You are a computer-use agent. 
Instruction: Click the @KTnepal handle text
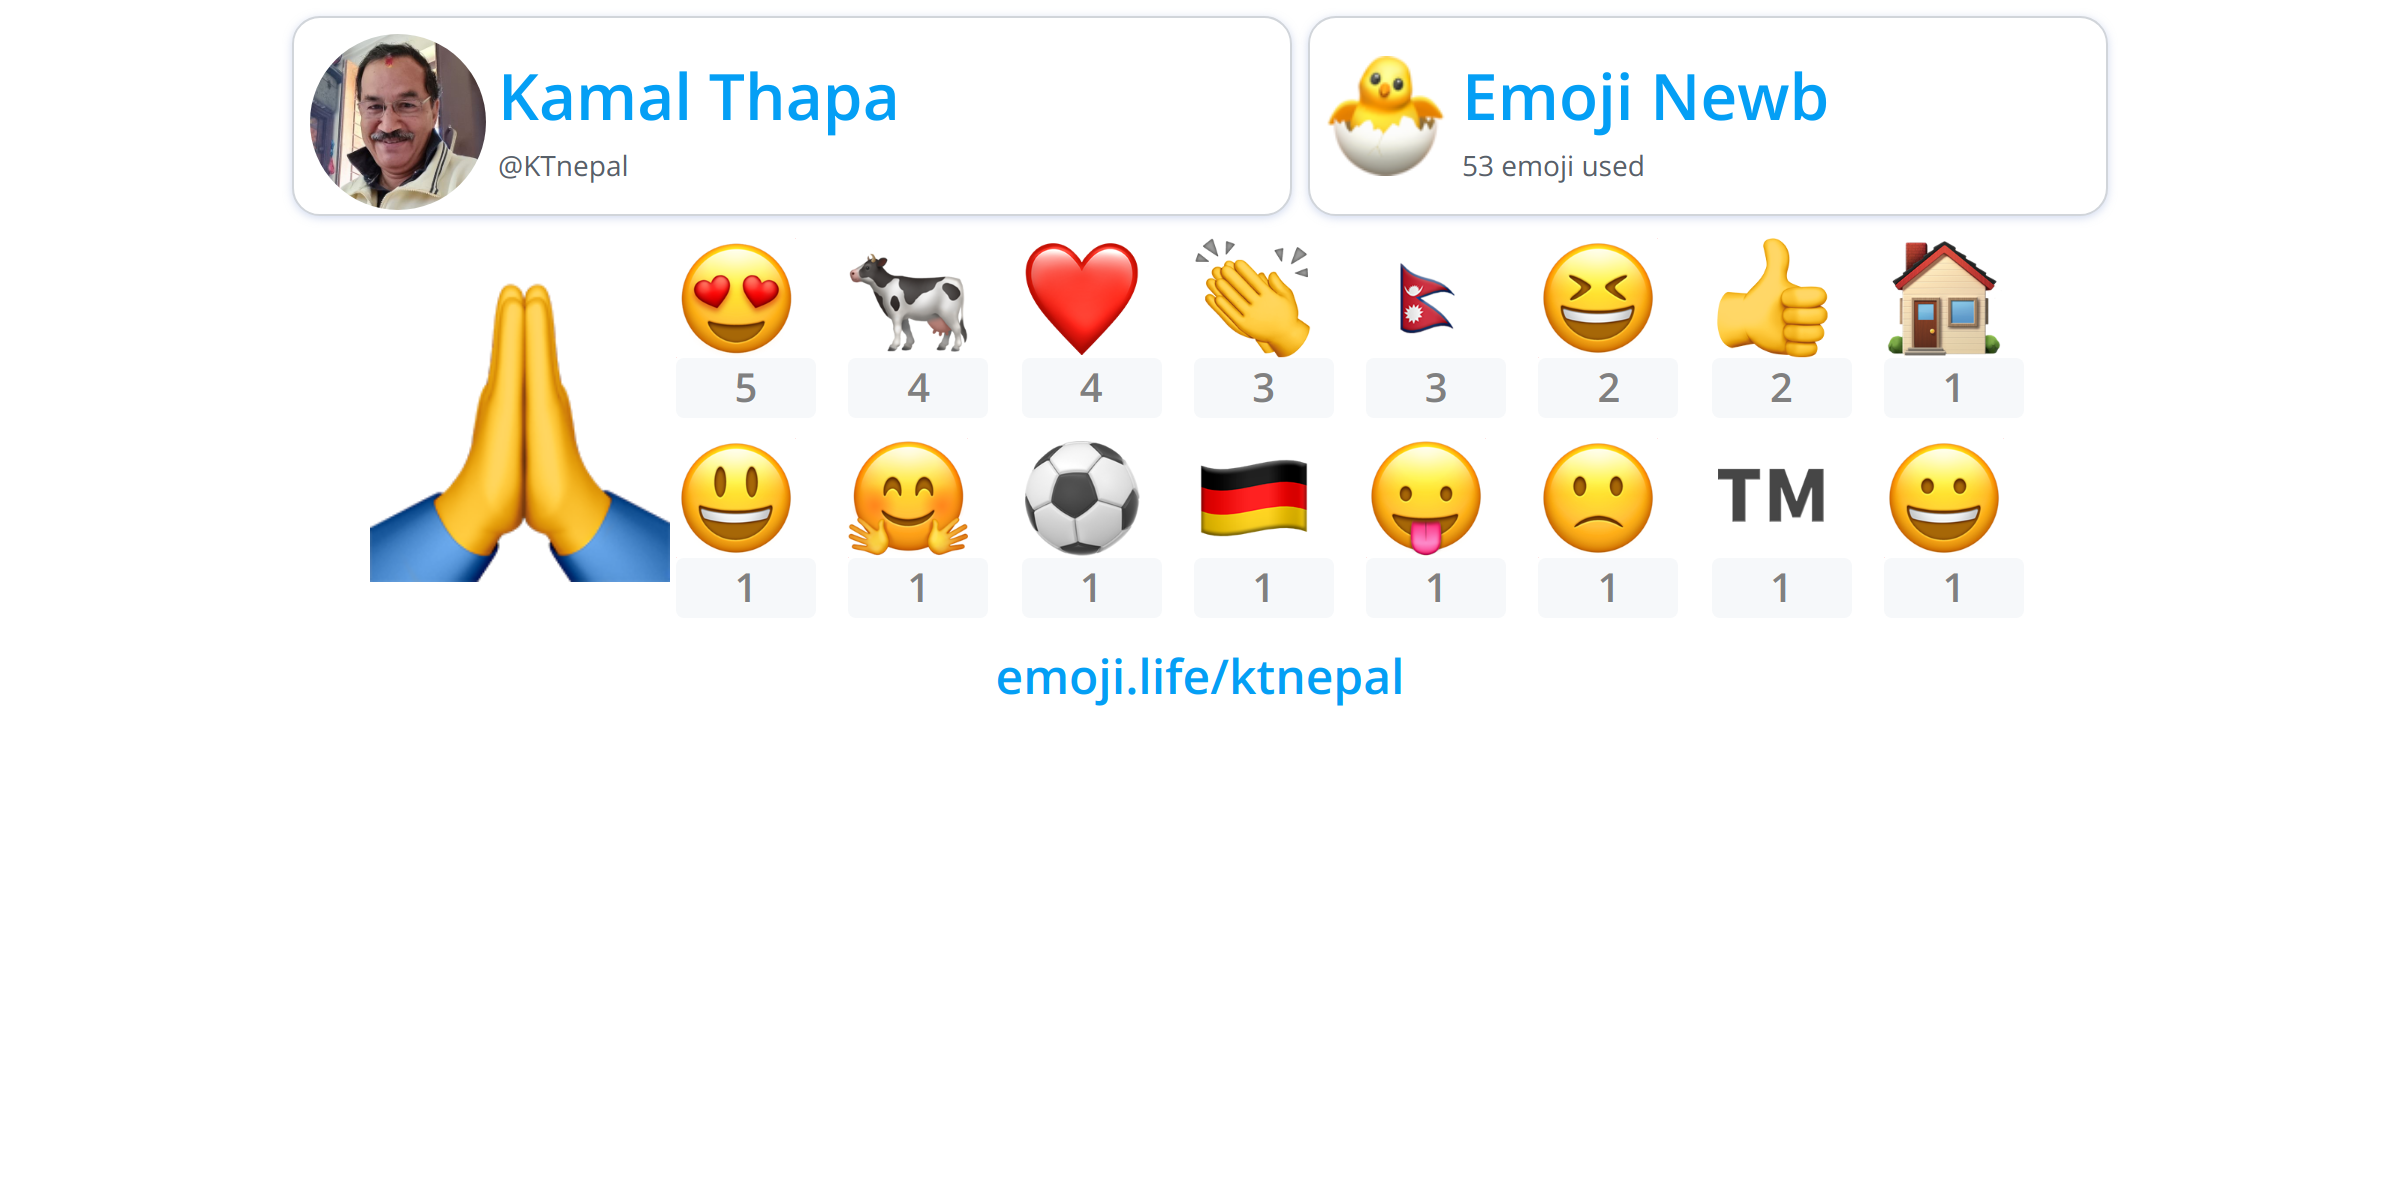pos(563,166)
